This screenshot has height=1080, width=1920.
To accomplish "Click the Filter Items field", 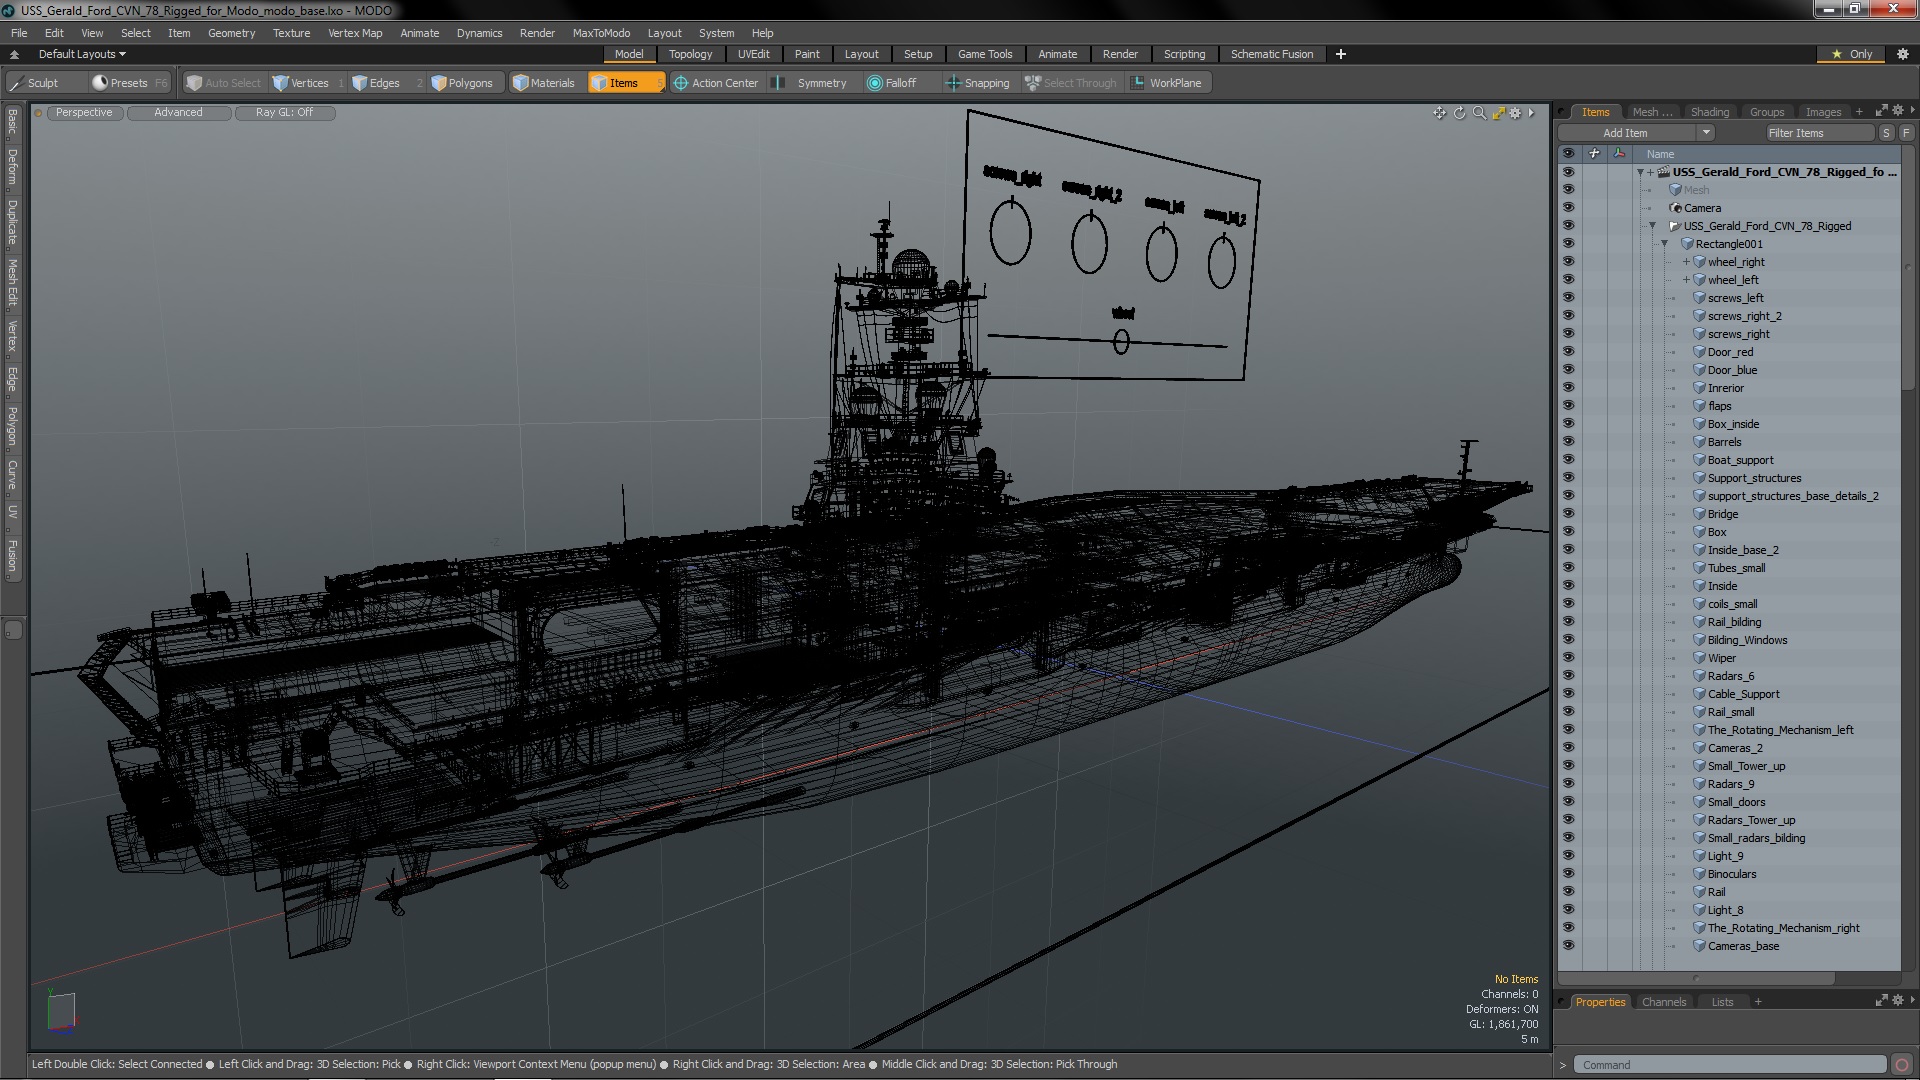I will (x=1819, y=133).
